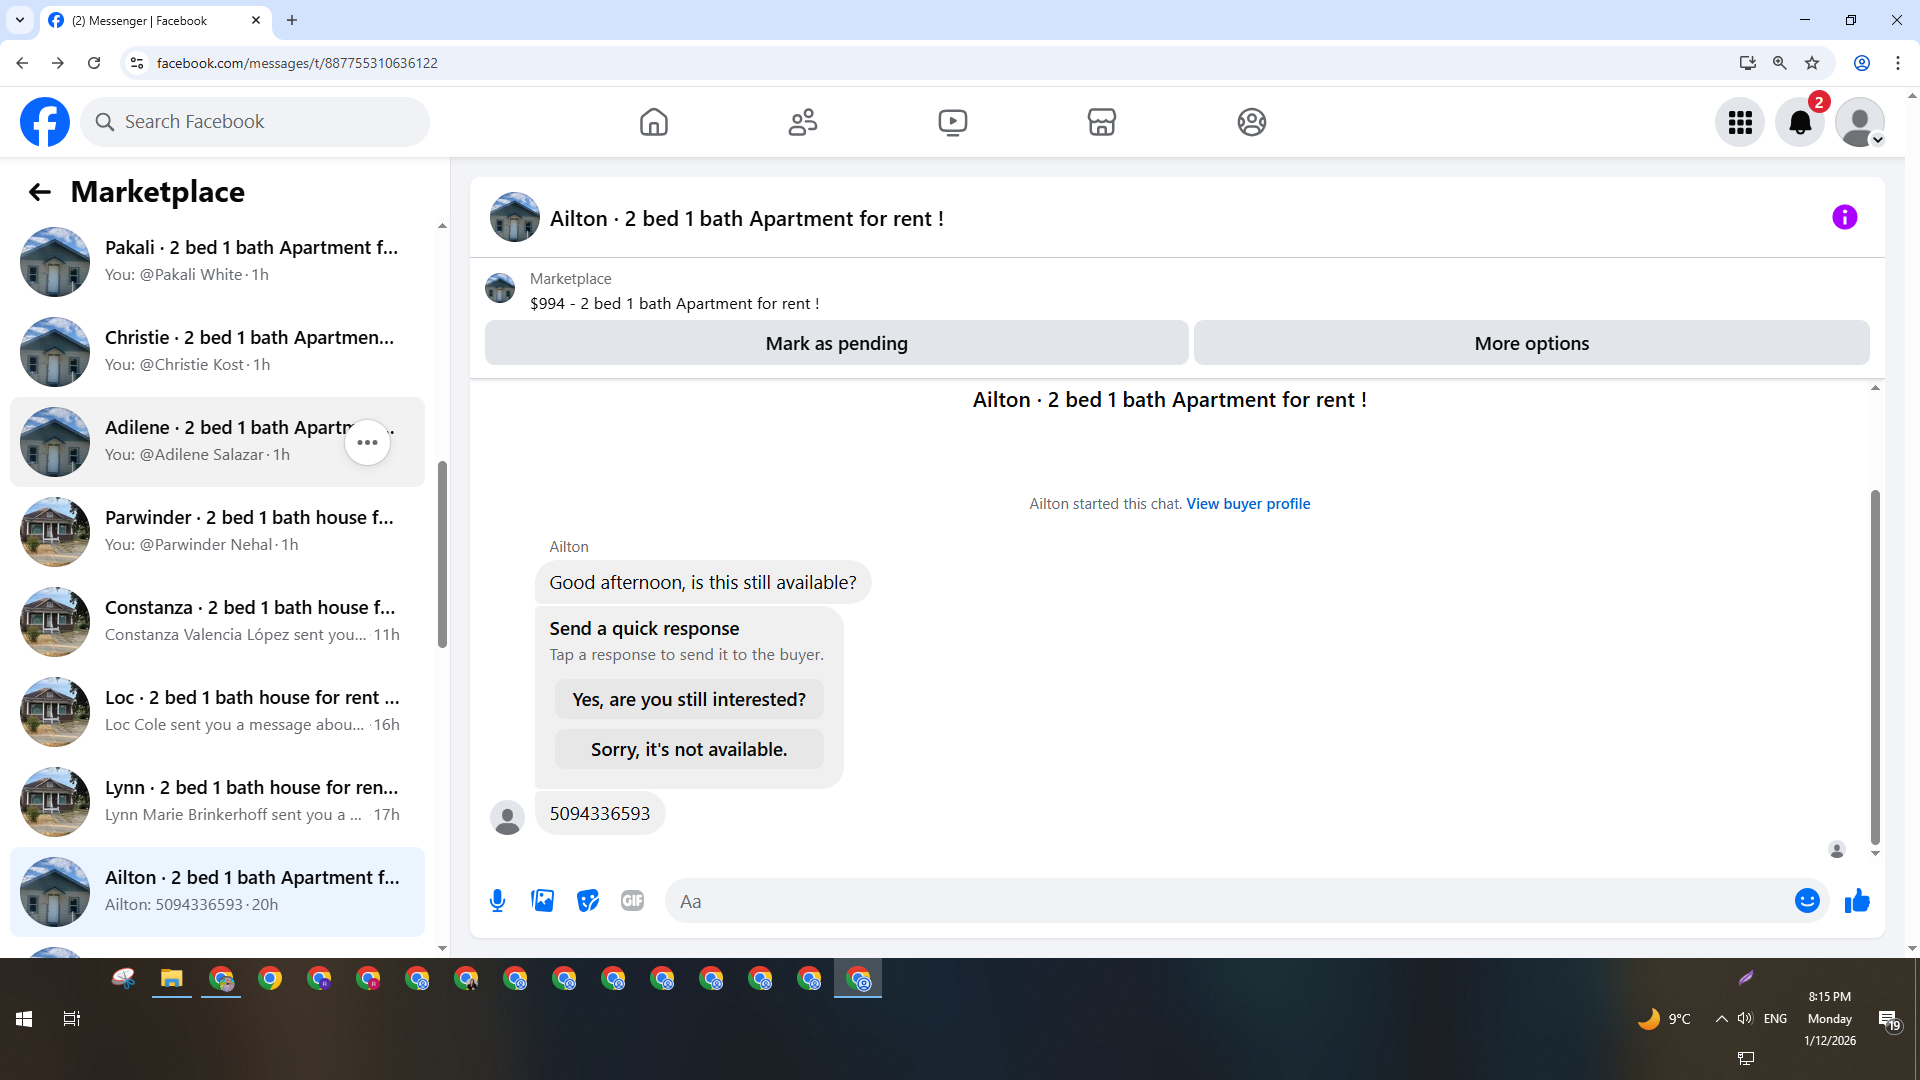Send a thumbs-up like
Image resolution: width=1920 pixels, height=1080 pixels.
(1857, 901)
